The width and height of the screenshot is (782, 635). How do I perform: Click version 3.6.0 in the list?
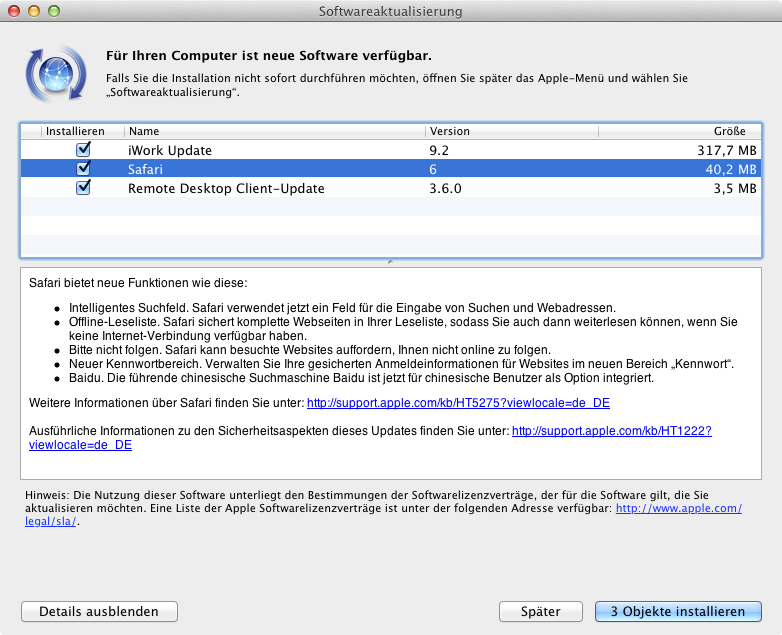pyautogui.click(x=445, y=188)
